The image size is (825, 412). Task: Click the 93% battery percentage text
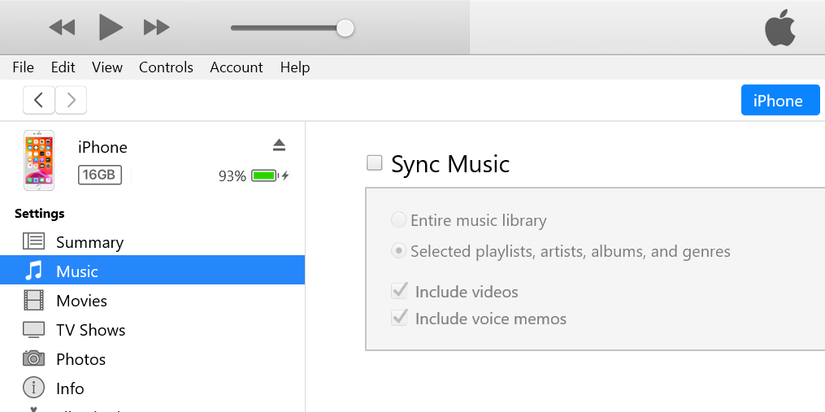[232, 176]
